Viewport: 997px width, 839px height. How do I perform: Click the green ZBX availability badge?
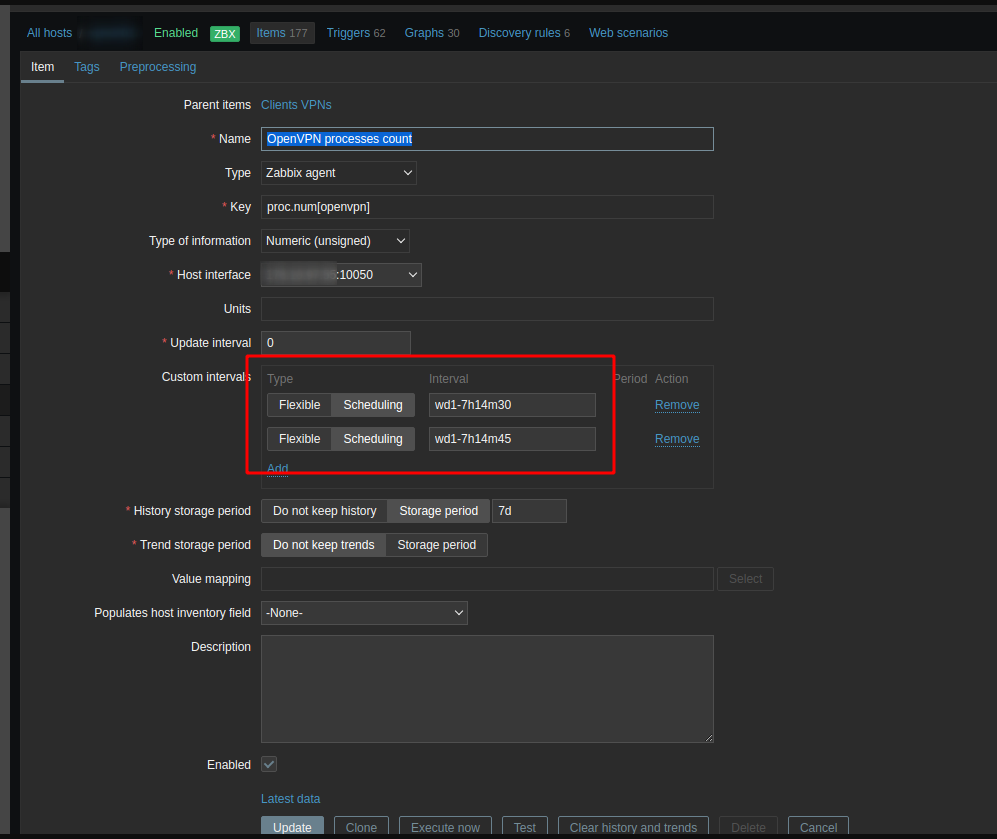(225, 33)
